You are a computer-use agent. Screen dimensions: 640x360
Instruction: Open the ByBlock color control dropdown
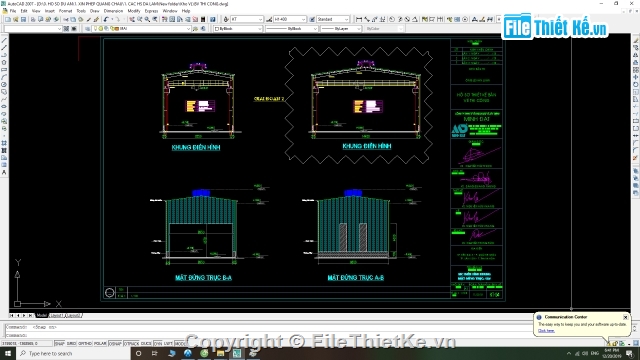[x=238, y=29]
